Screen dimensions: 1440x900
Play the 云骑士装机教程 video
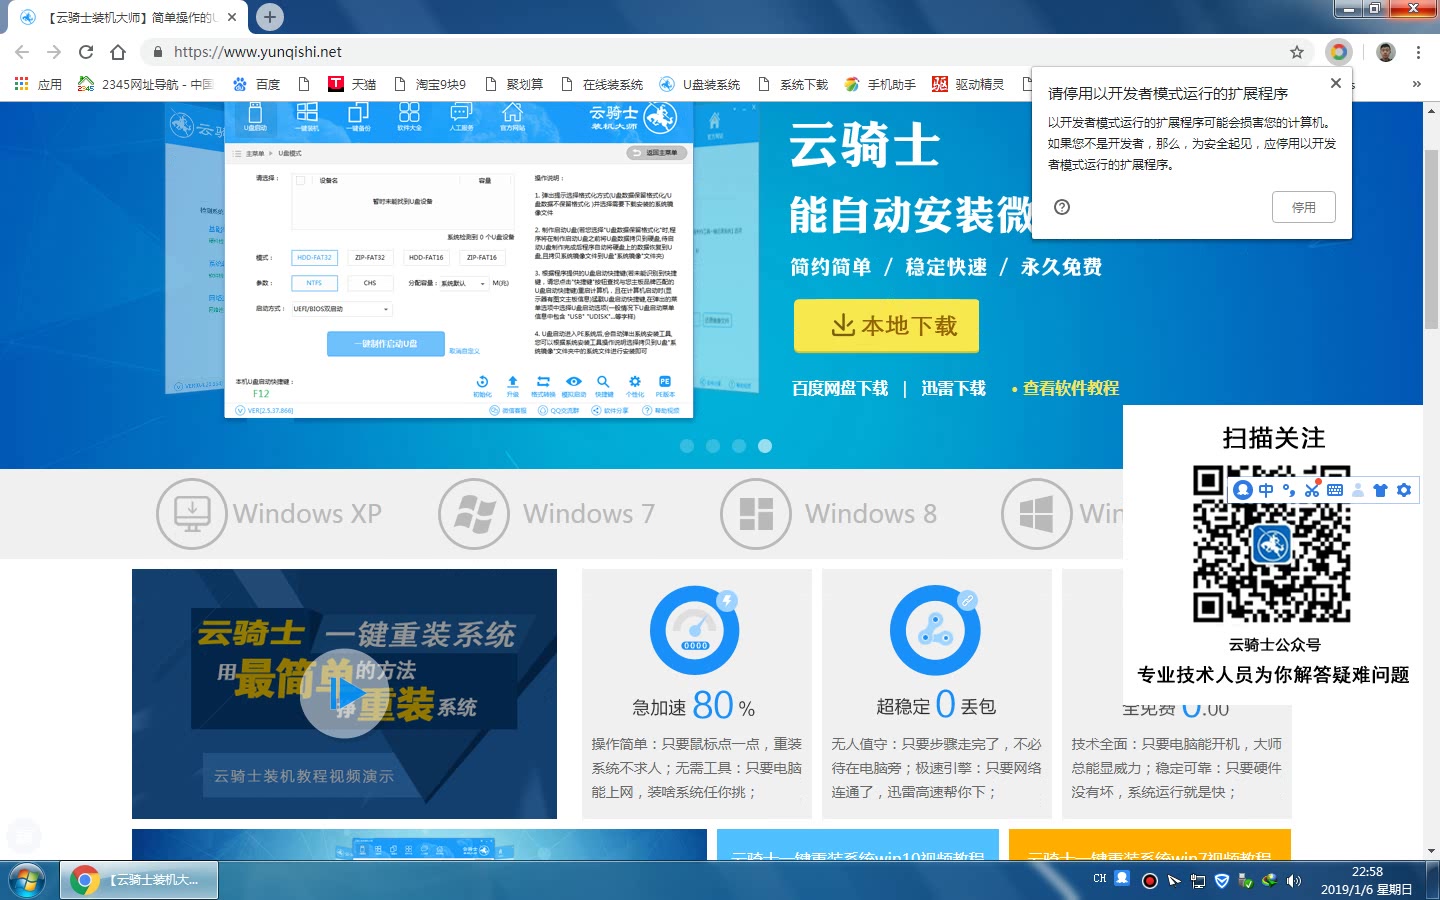tap(343, 694)
